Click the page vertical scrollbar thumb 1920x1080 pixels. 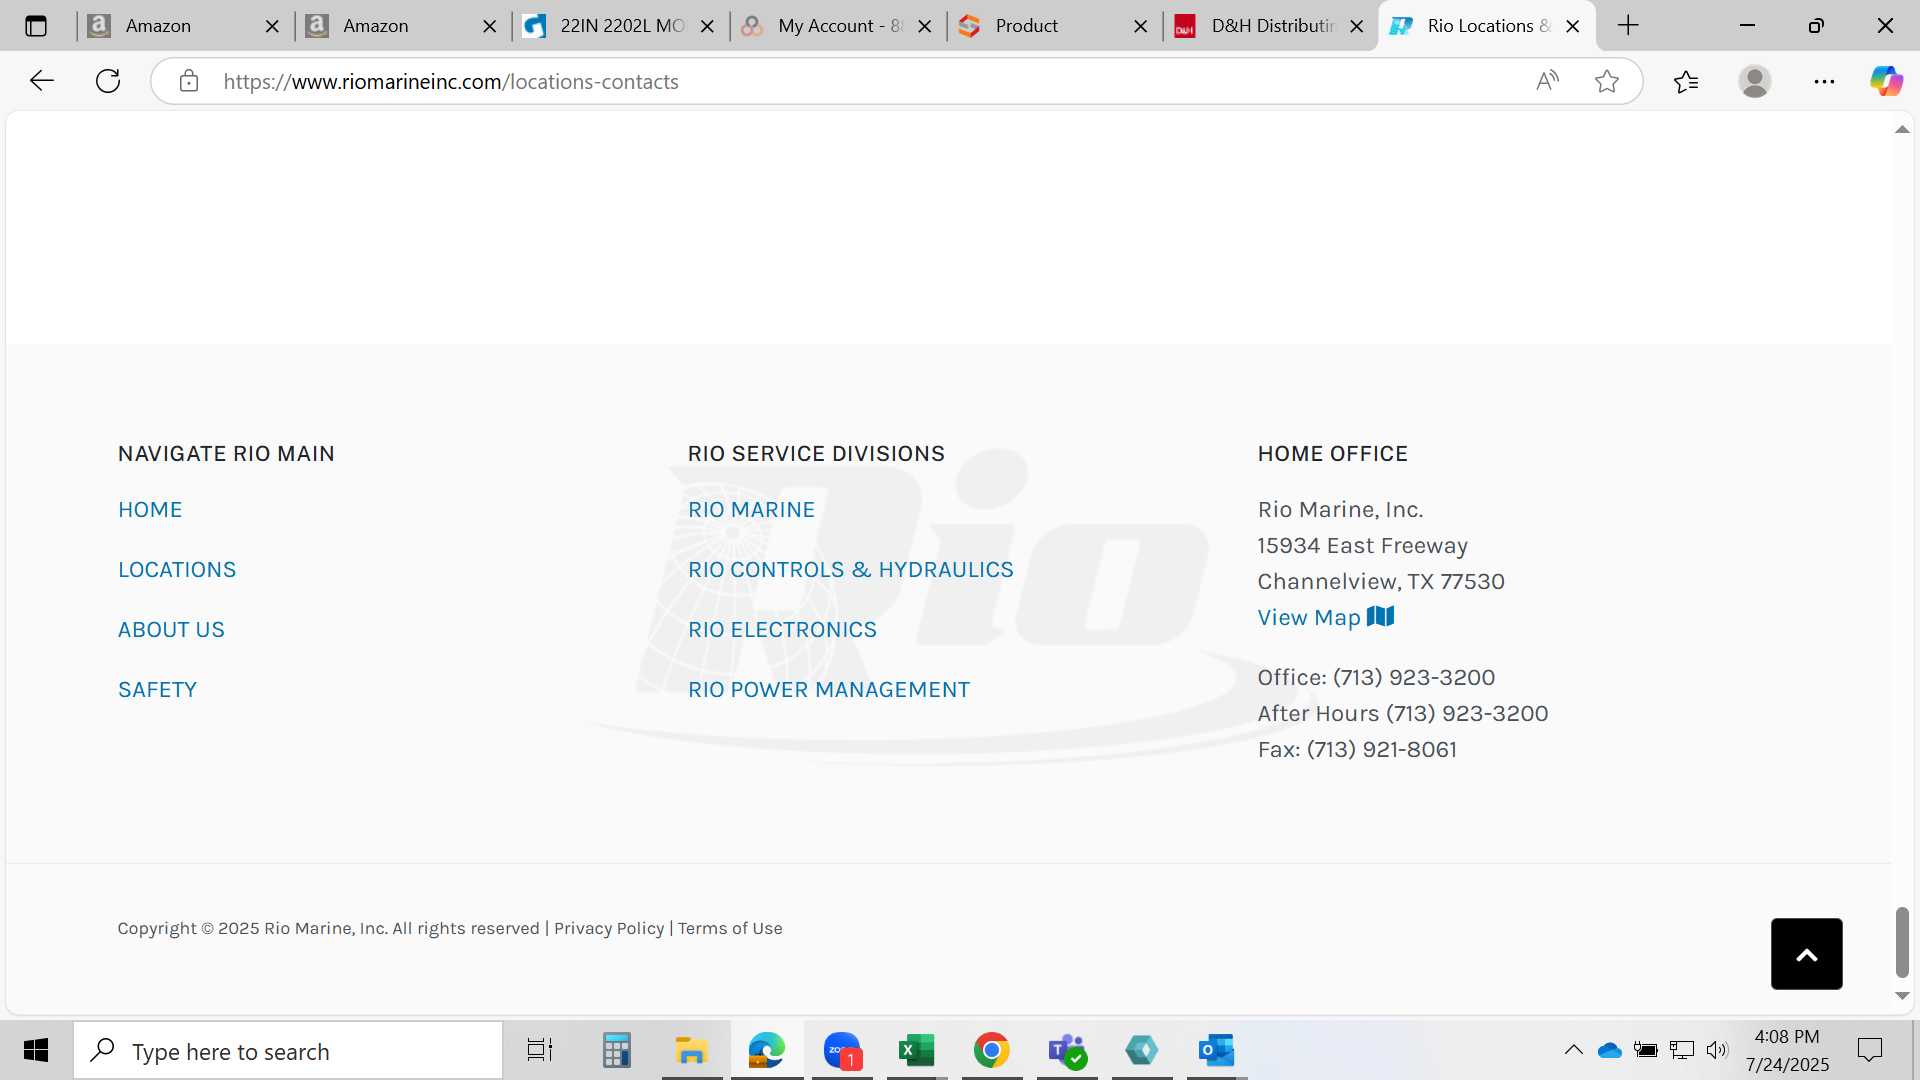(x=1902, y=942)
